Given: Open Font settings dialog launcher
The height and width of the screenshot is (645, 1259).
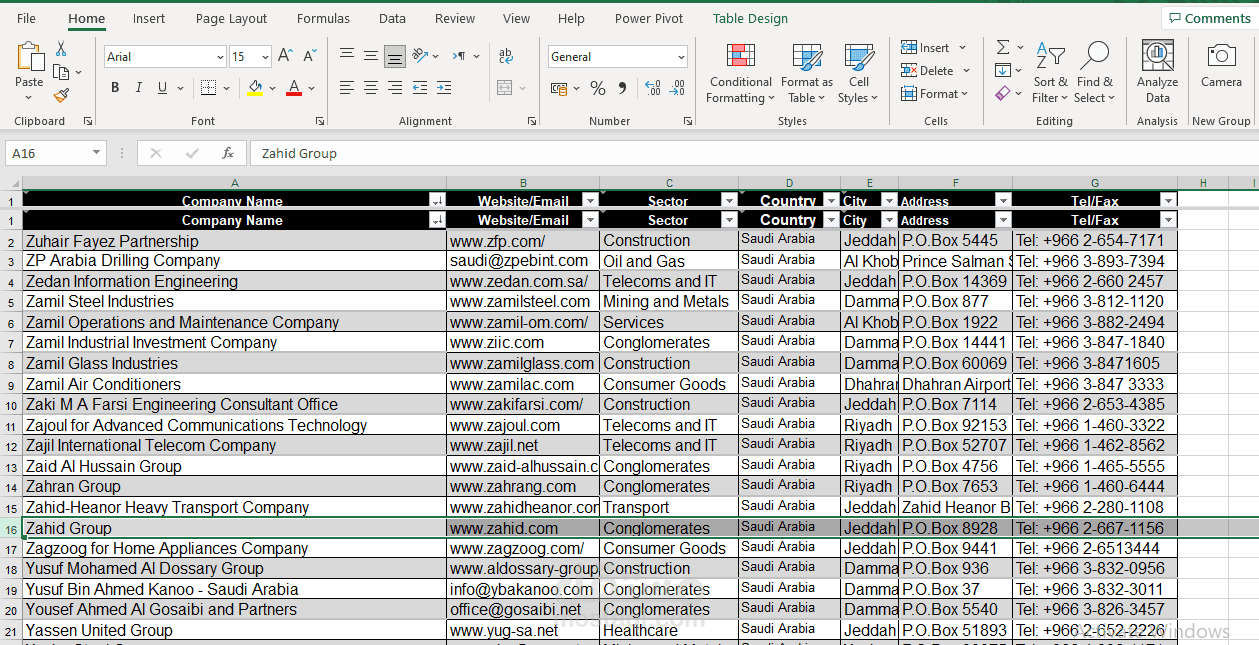Looking at the screenshot, I should click(x=320, y=121).
